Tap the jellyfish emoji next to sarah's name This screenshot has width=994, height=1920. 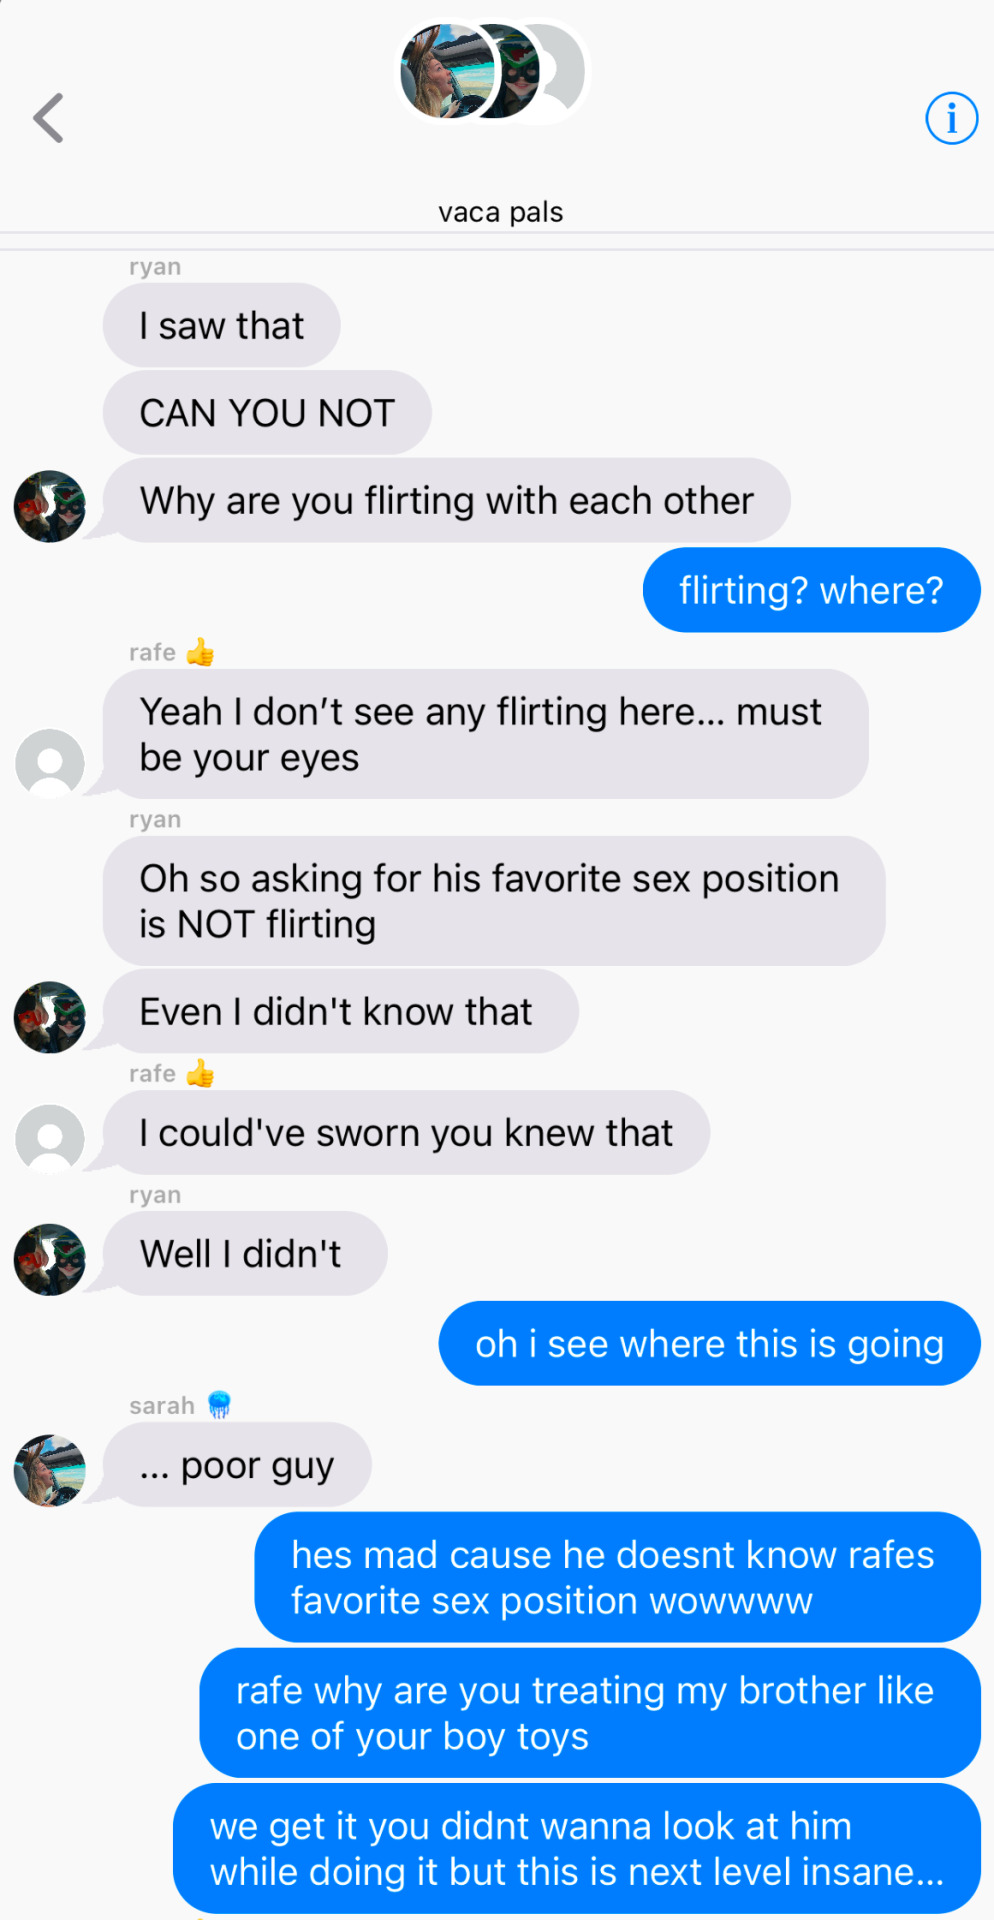tap(219, 1405)
